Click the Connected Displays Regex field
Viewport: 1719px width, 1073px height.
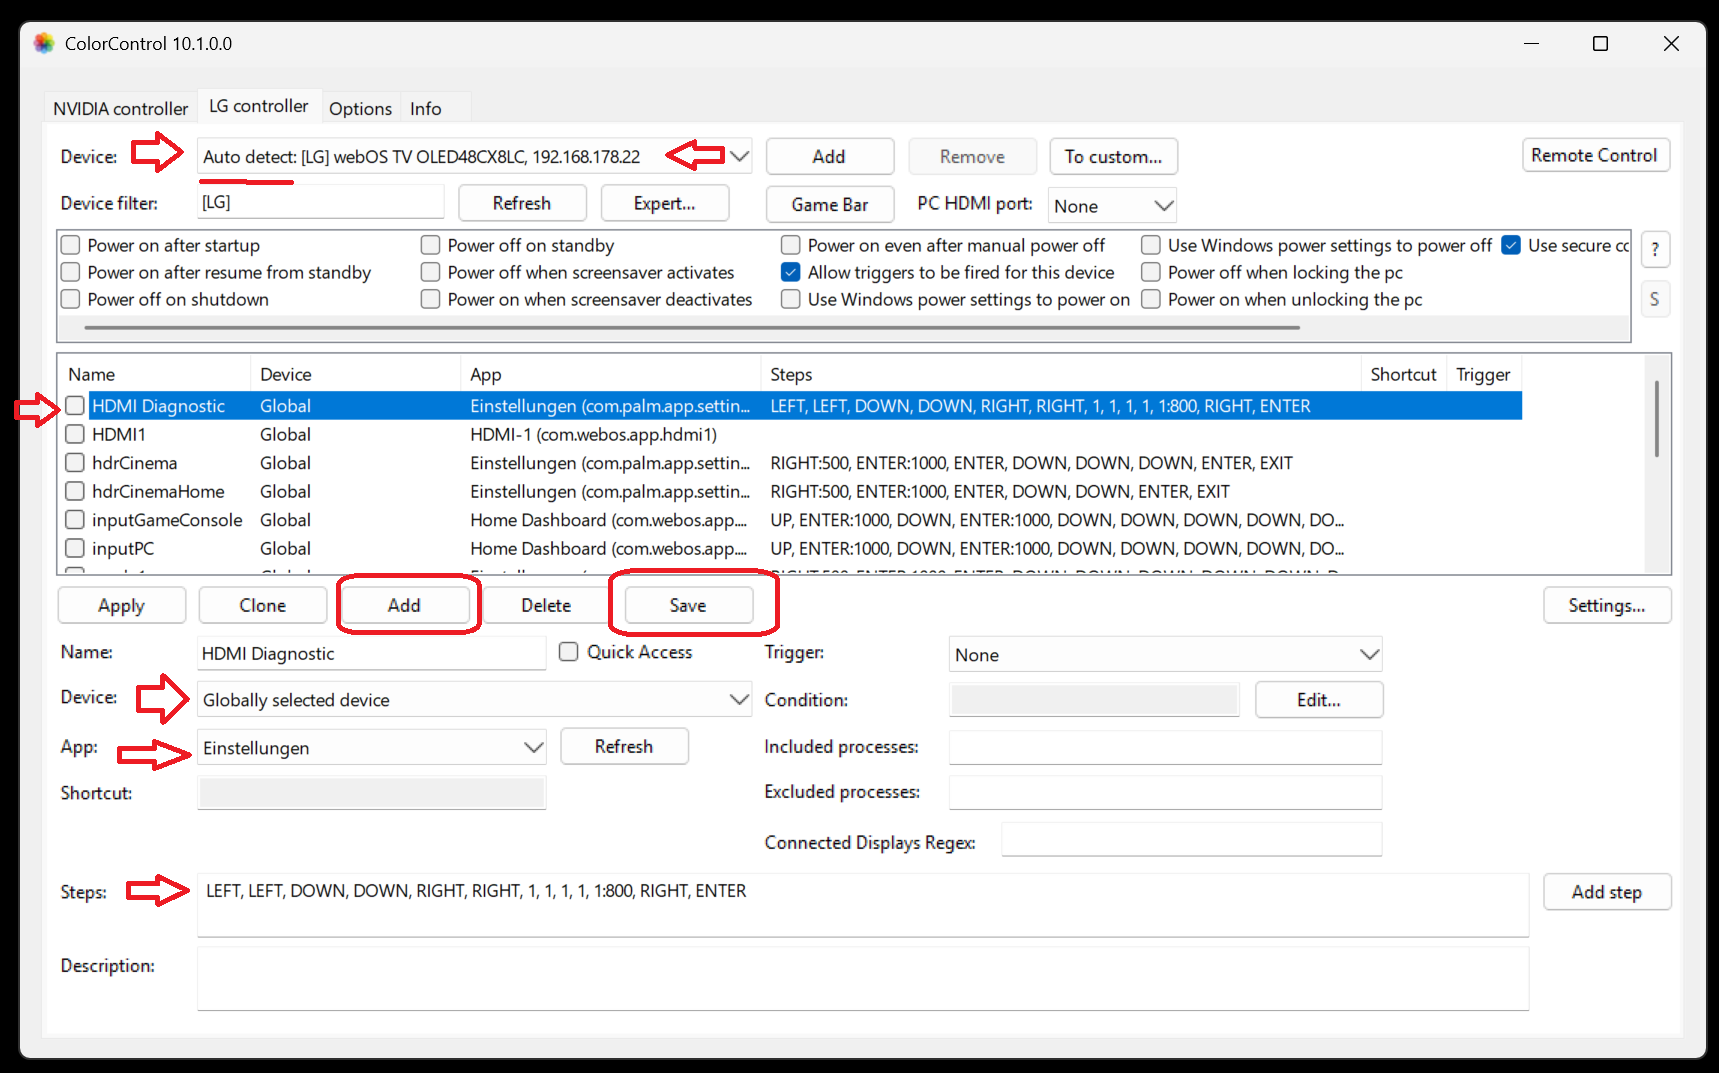pos(1191,840)
